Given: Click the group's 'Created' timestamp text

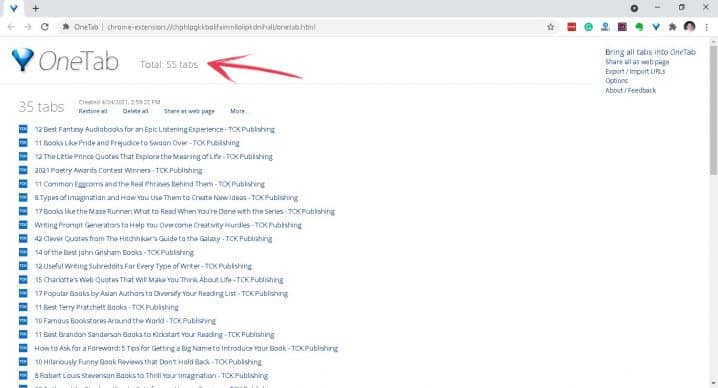Looking at the screenshot, I should point(120,102).
